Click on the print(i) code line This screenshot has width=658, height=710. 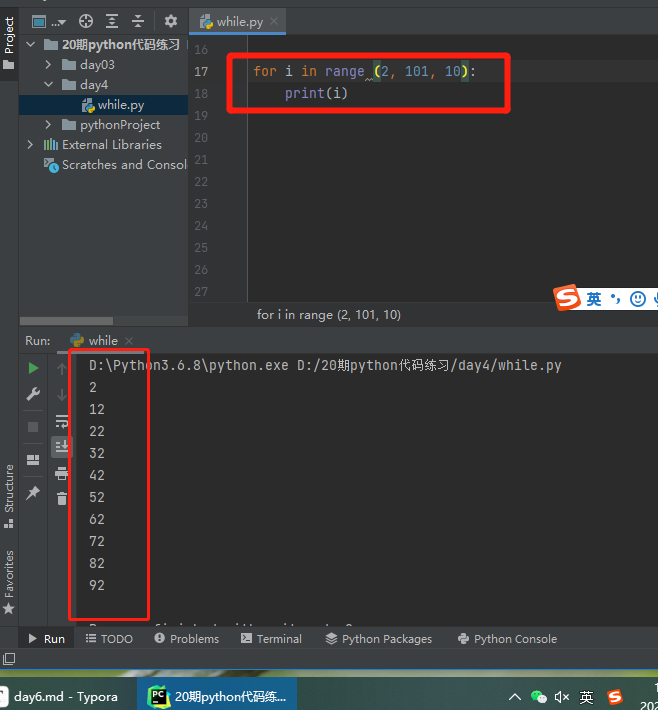[316, 93]
